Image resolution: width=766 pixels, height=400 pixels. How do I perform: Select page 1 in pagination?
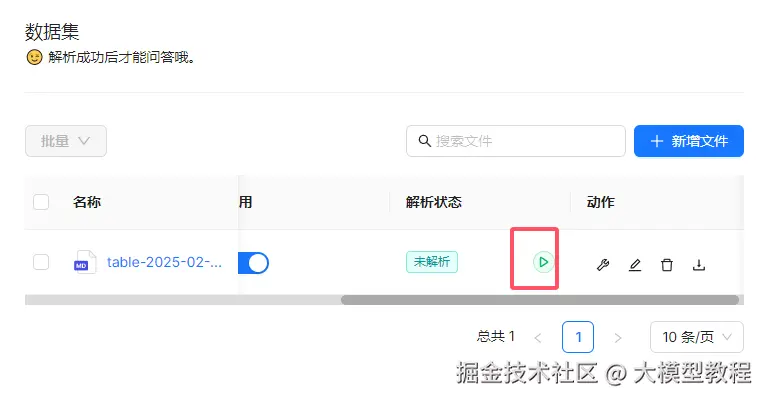coord(578,337)
